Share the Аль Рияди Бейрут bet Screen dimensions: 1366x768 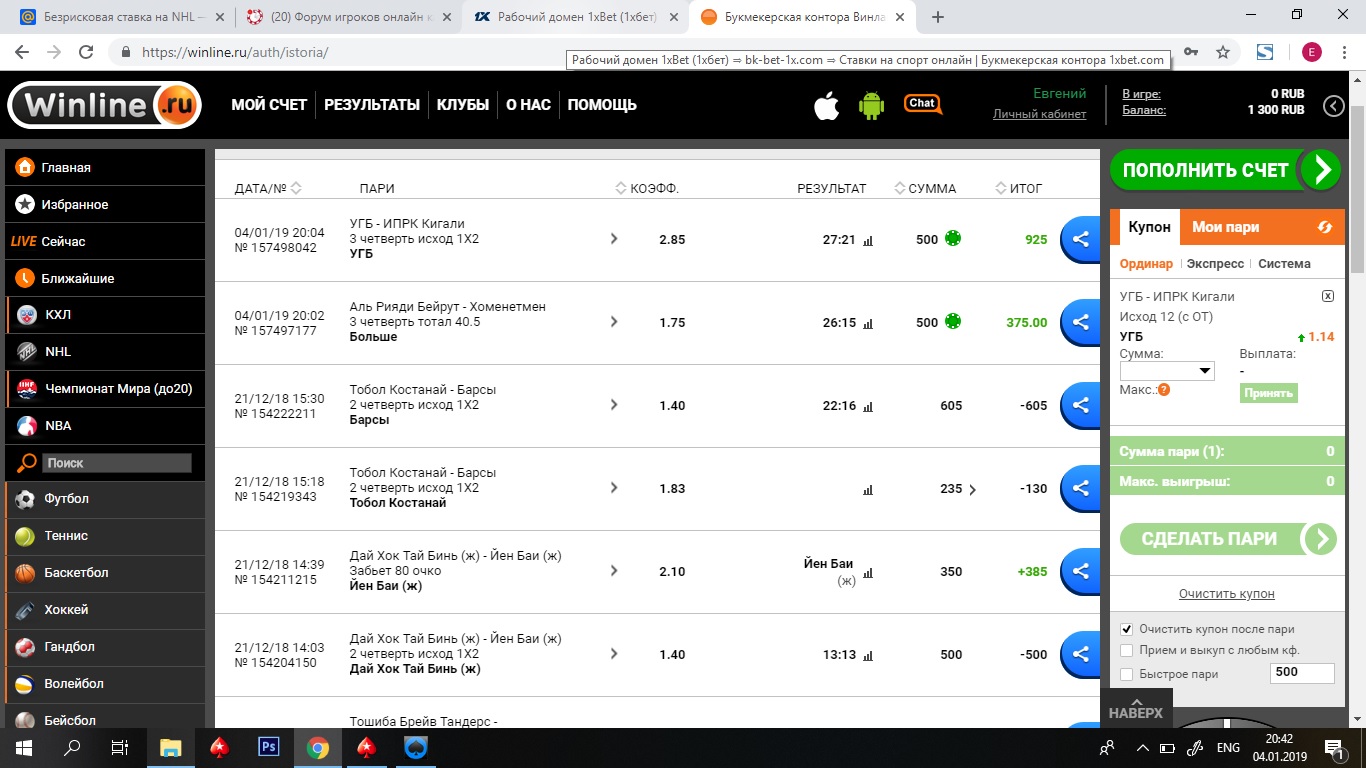coord(1080,323)
